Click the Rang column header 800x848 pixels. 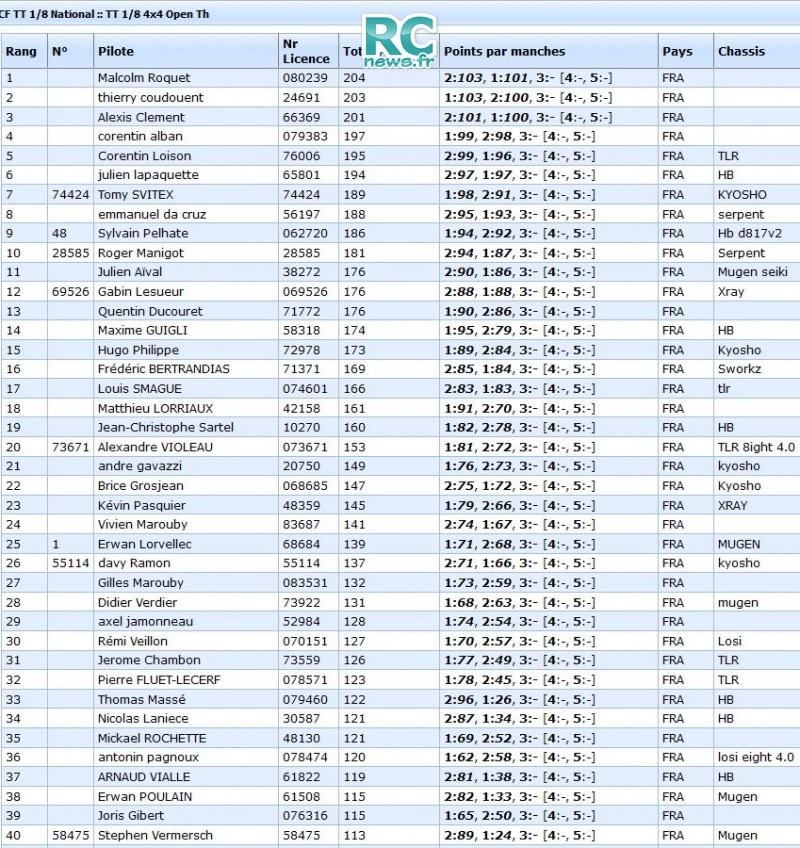coord(22,51)
